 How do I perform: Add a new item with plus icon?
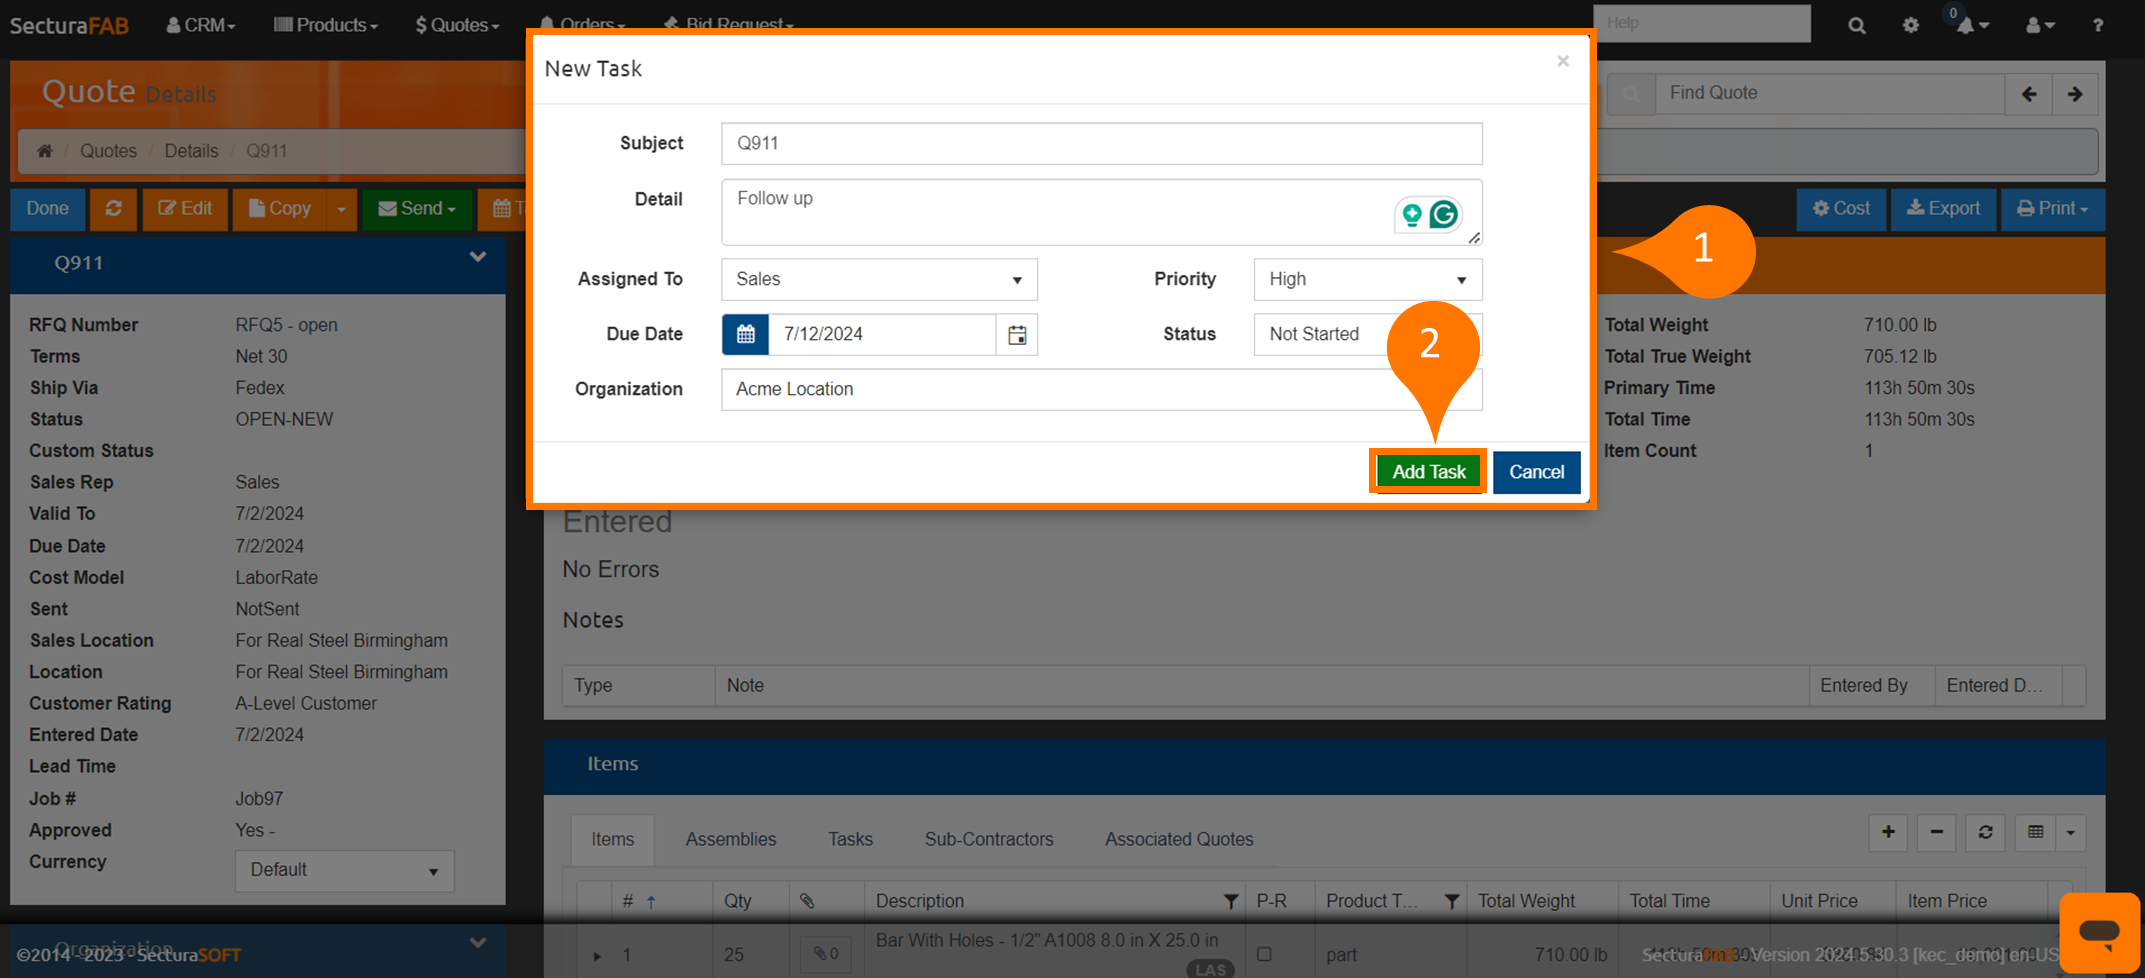coord(1888,832)
